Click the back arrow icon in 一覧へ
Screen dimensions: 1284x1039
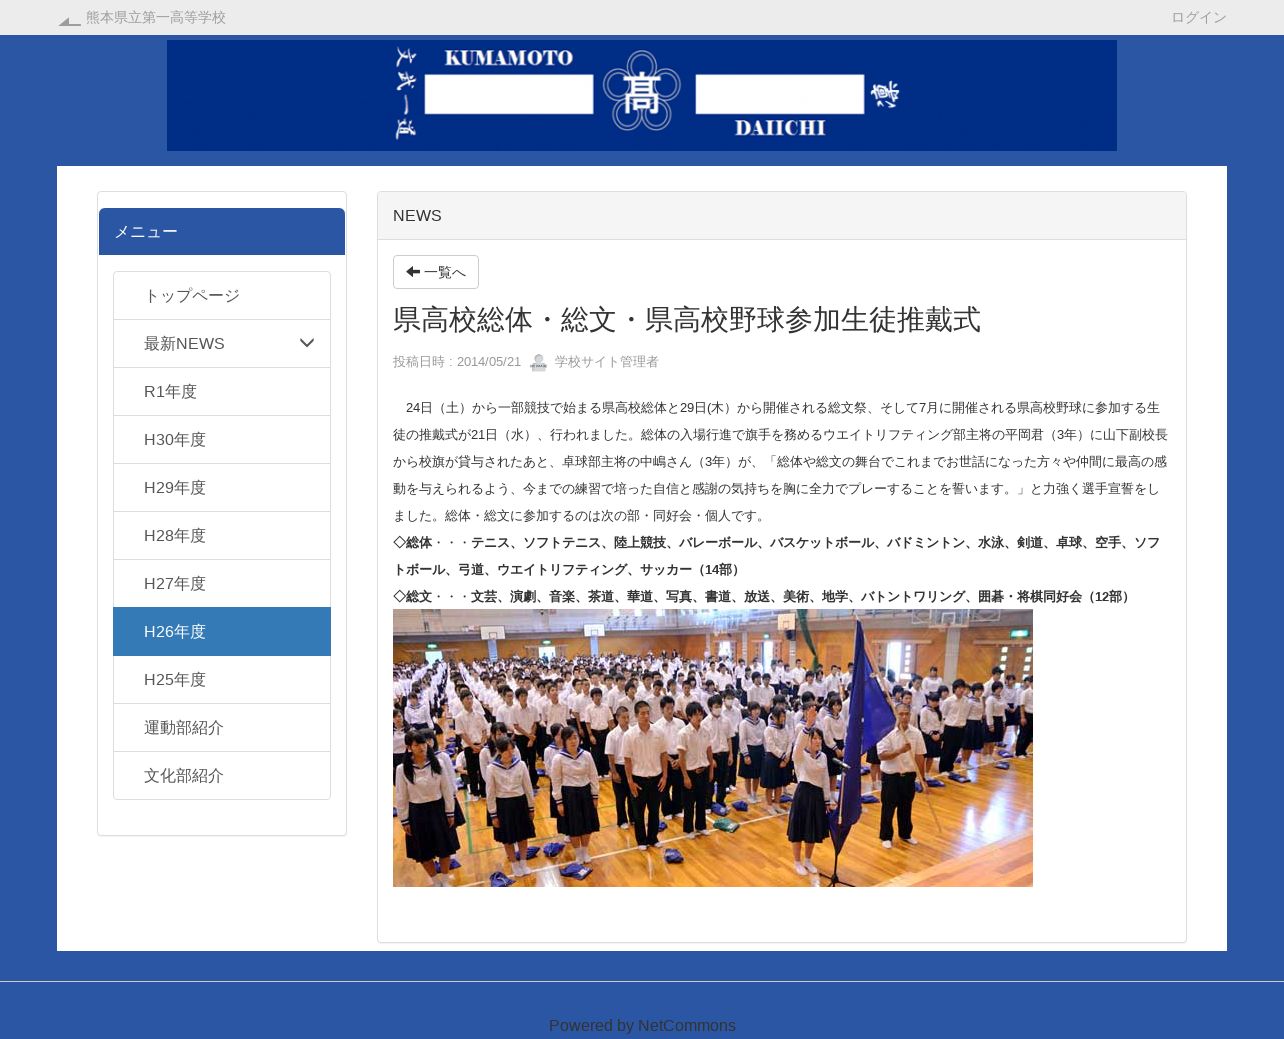pyautogui.click(x=413, y=272)
